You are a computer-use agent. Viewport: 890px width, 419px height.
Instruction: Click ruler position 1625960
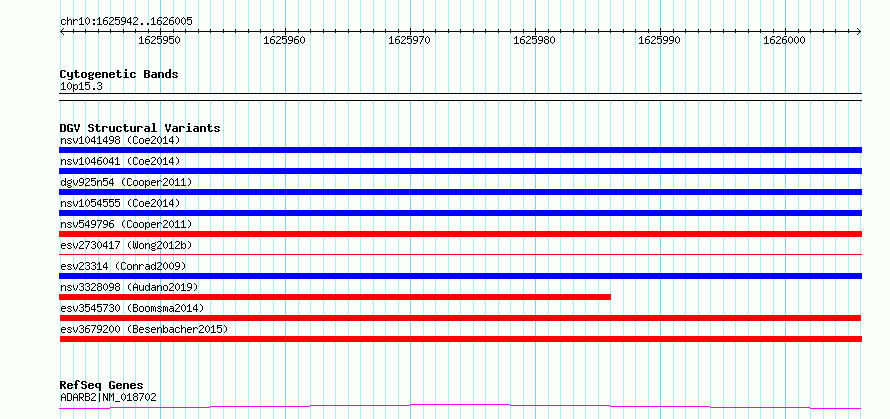pyautogui.click(x=284, y=40)
